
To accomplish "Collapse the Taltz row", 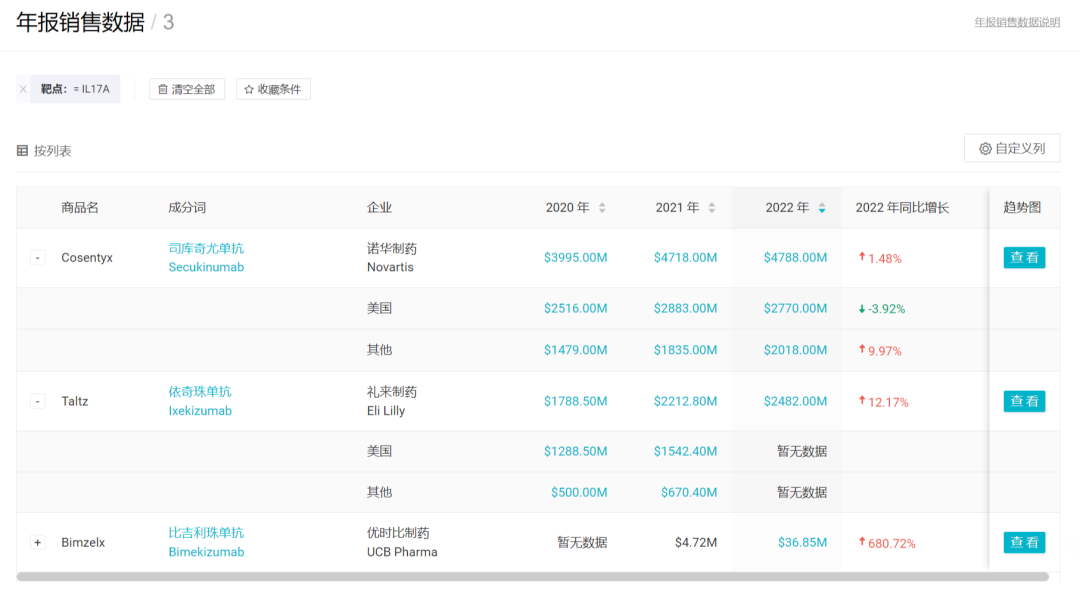I will [38, 401].
